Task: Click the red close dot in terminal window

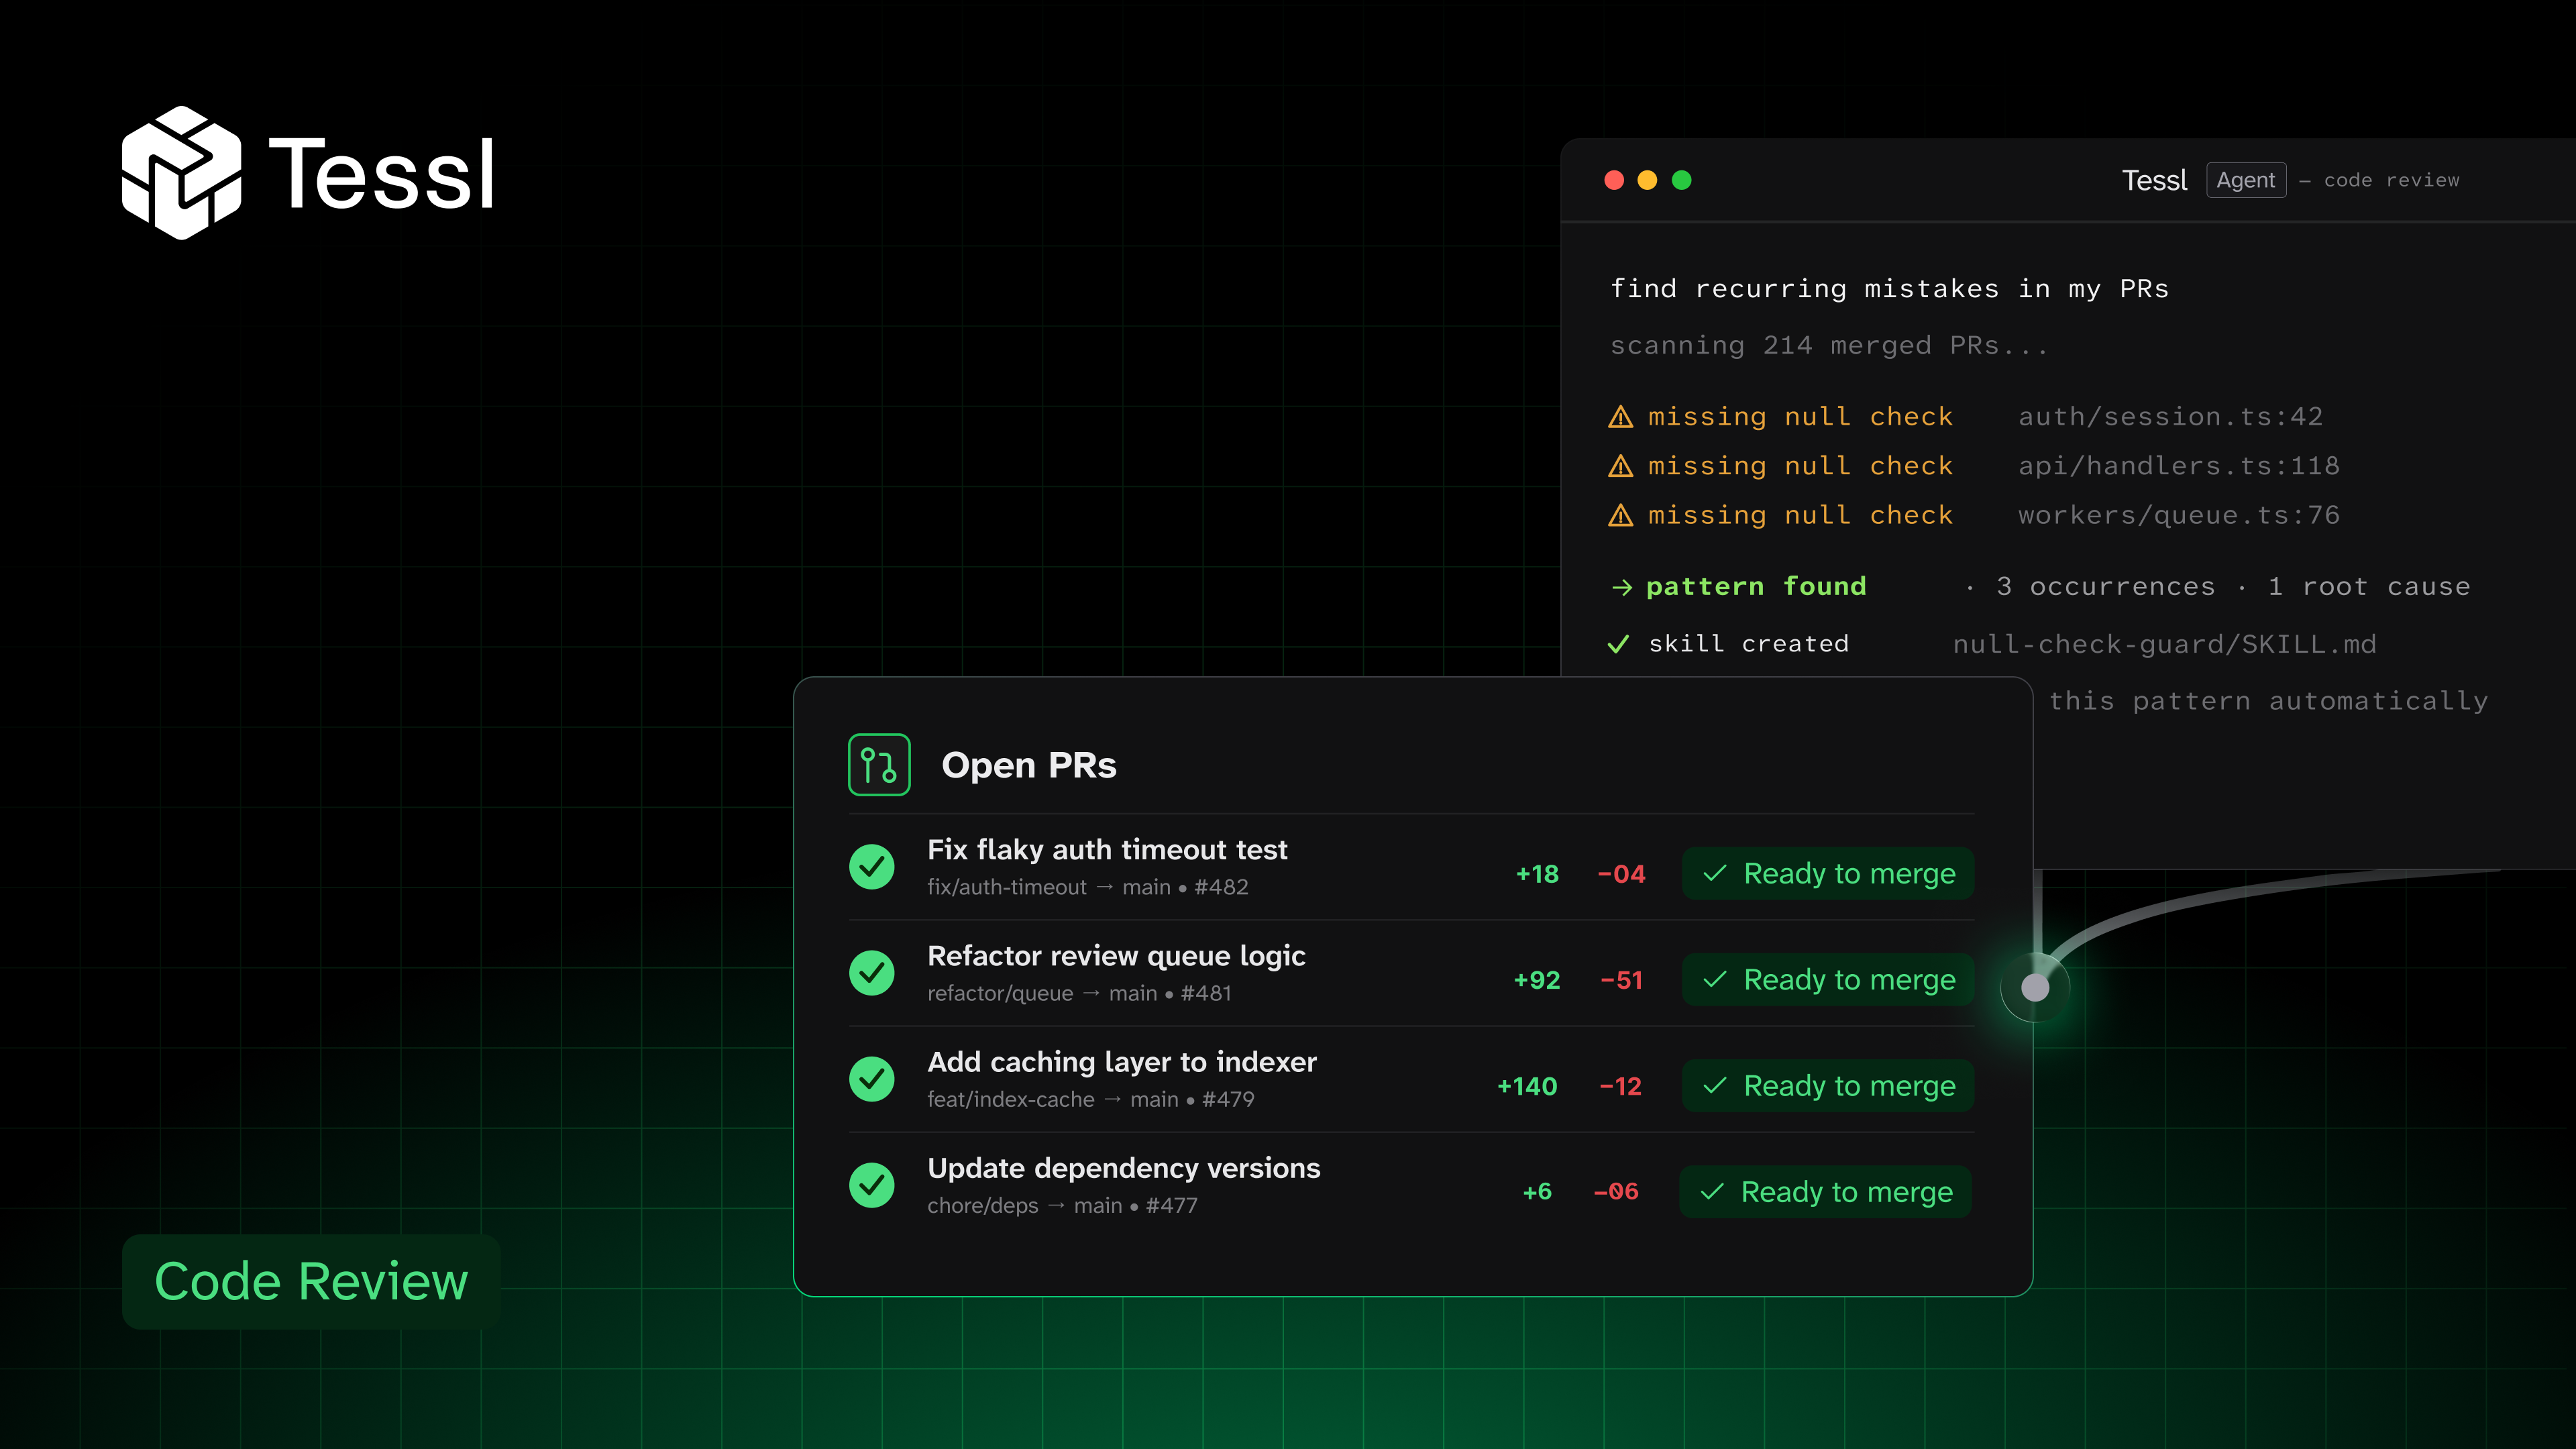Action: (1614, 180)
